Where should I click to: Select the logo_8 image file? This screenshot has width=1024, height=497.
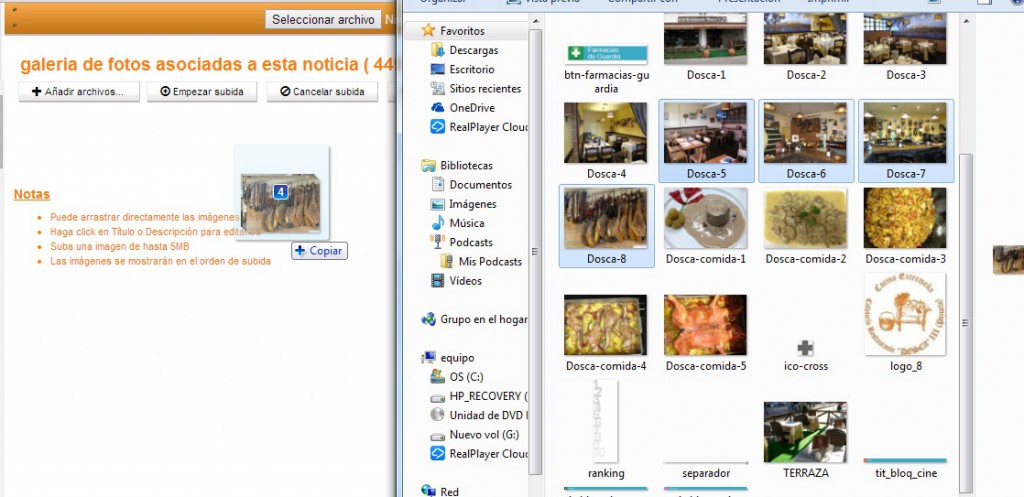click(904, 314)
